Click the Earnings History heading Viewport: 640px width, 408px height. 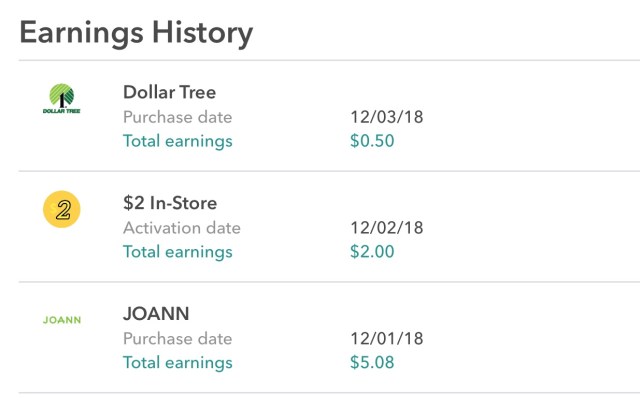pos(136,32)
